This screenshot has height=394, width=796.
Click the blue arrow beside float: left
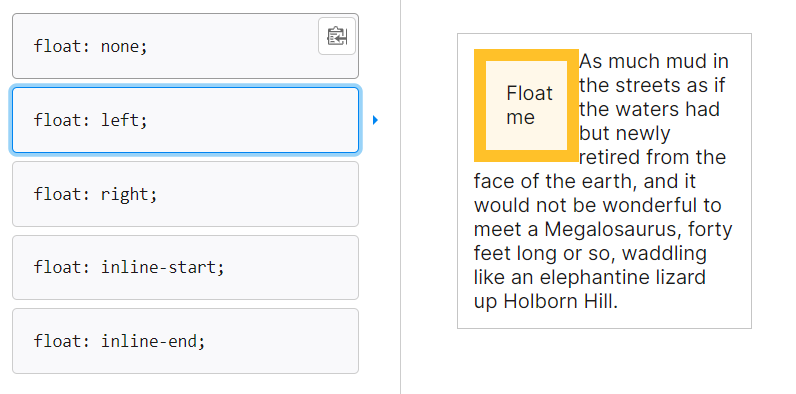375,120
